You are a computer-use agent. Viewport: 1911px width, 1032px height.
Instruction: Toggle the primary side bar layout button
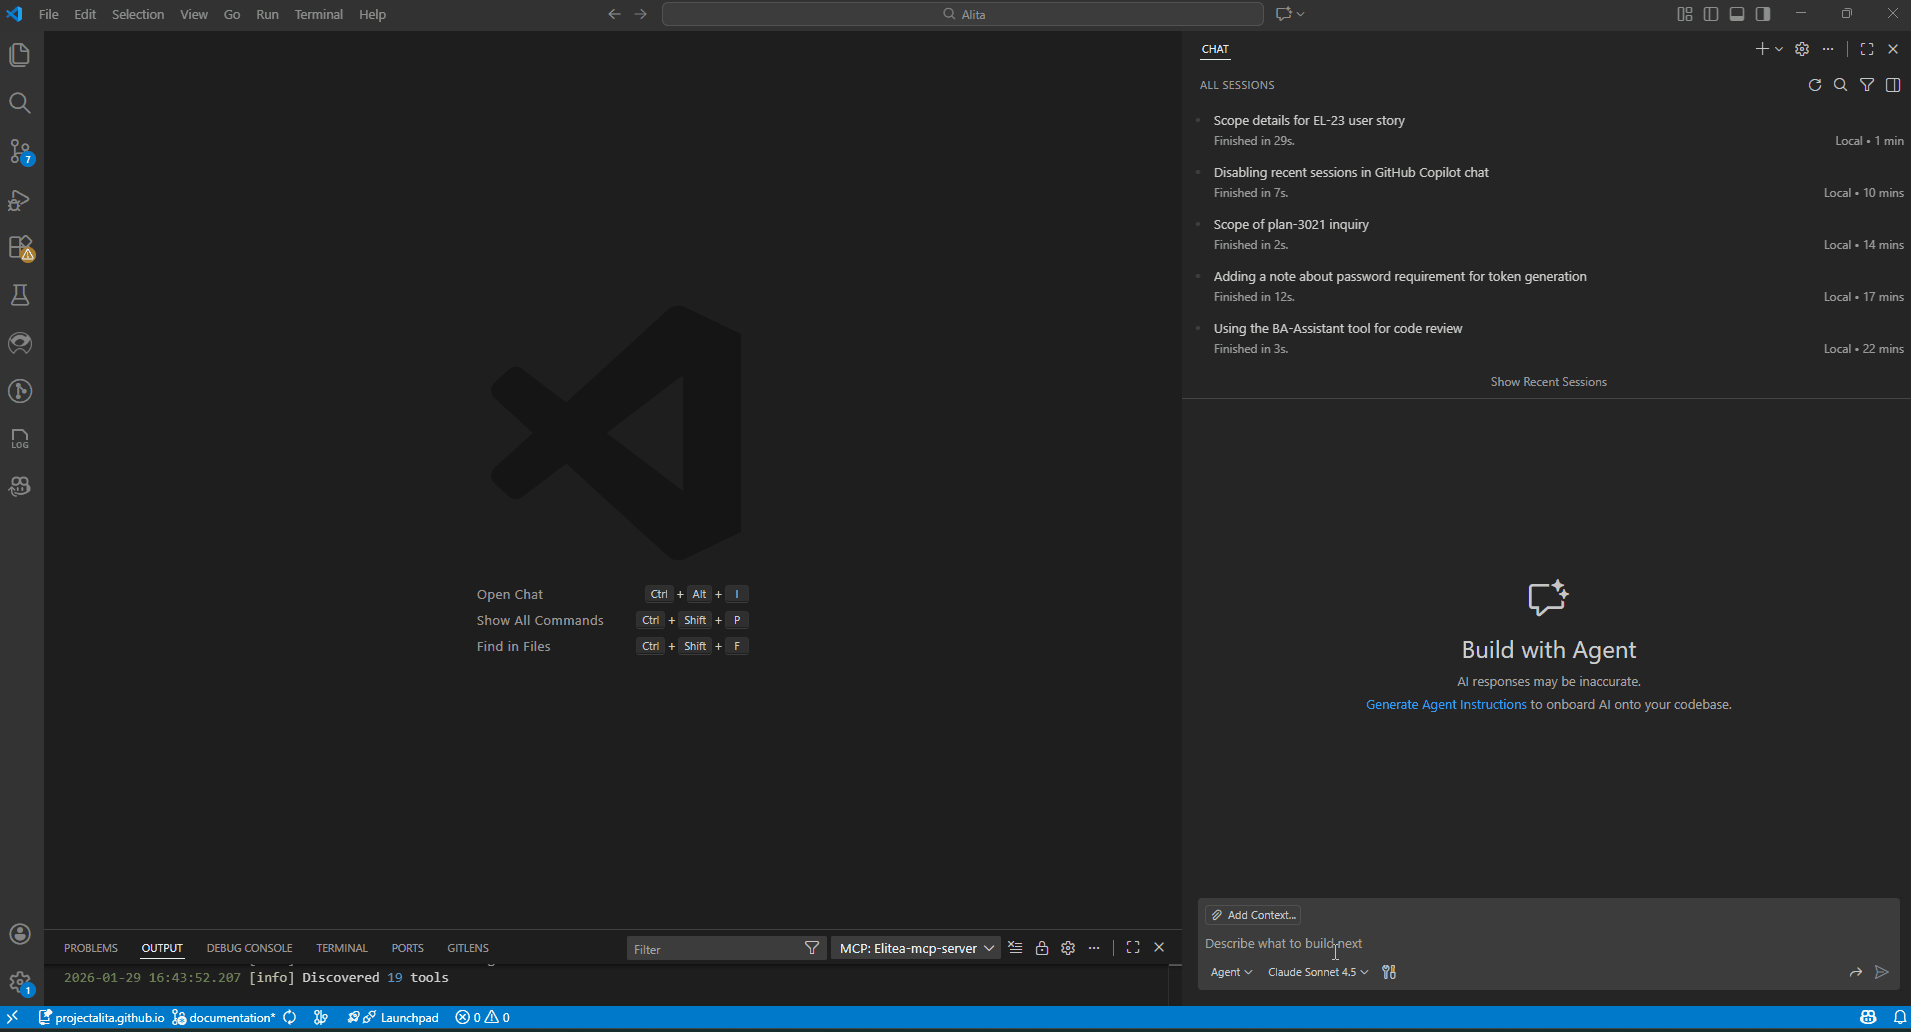(1711, 14)
